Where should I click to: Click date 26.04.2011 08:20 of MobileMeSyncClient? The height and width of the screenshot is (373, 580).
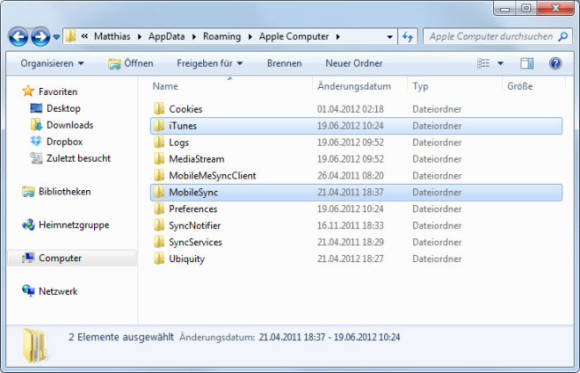350,176
